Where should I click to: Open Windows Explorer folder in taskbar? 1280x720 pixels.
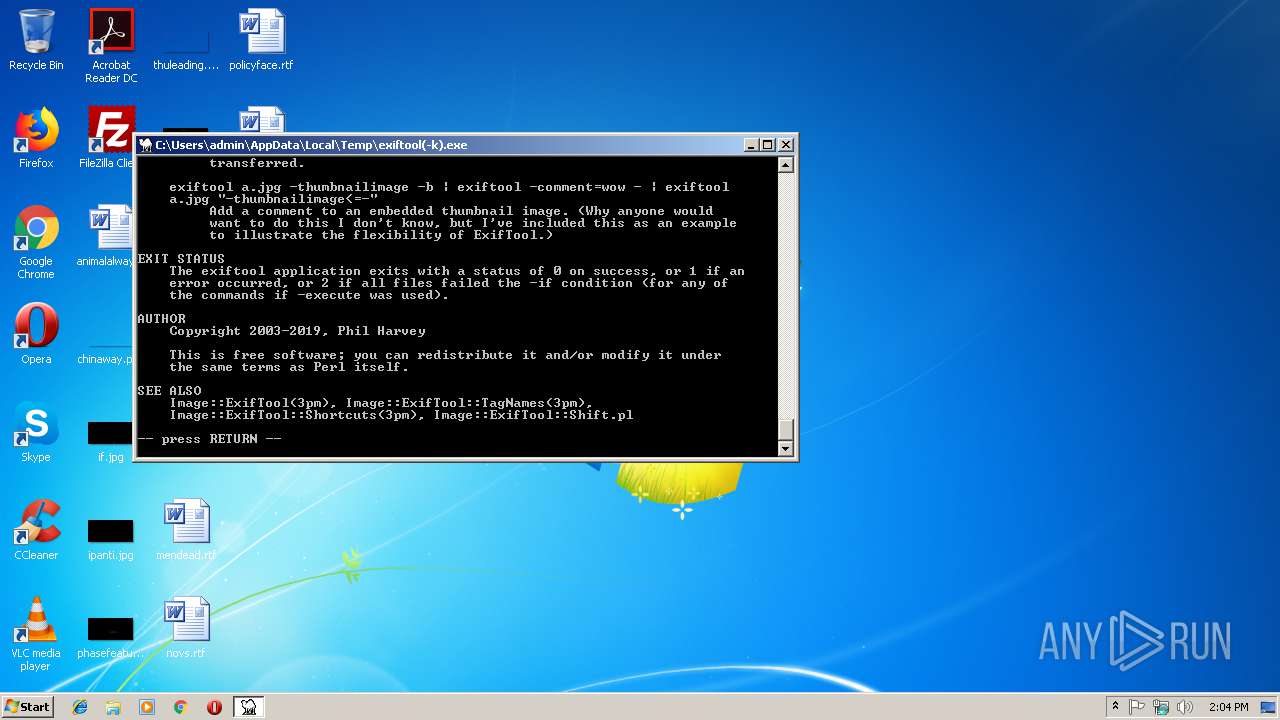(113, 707)
